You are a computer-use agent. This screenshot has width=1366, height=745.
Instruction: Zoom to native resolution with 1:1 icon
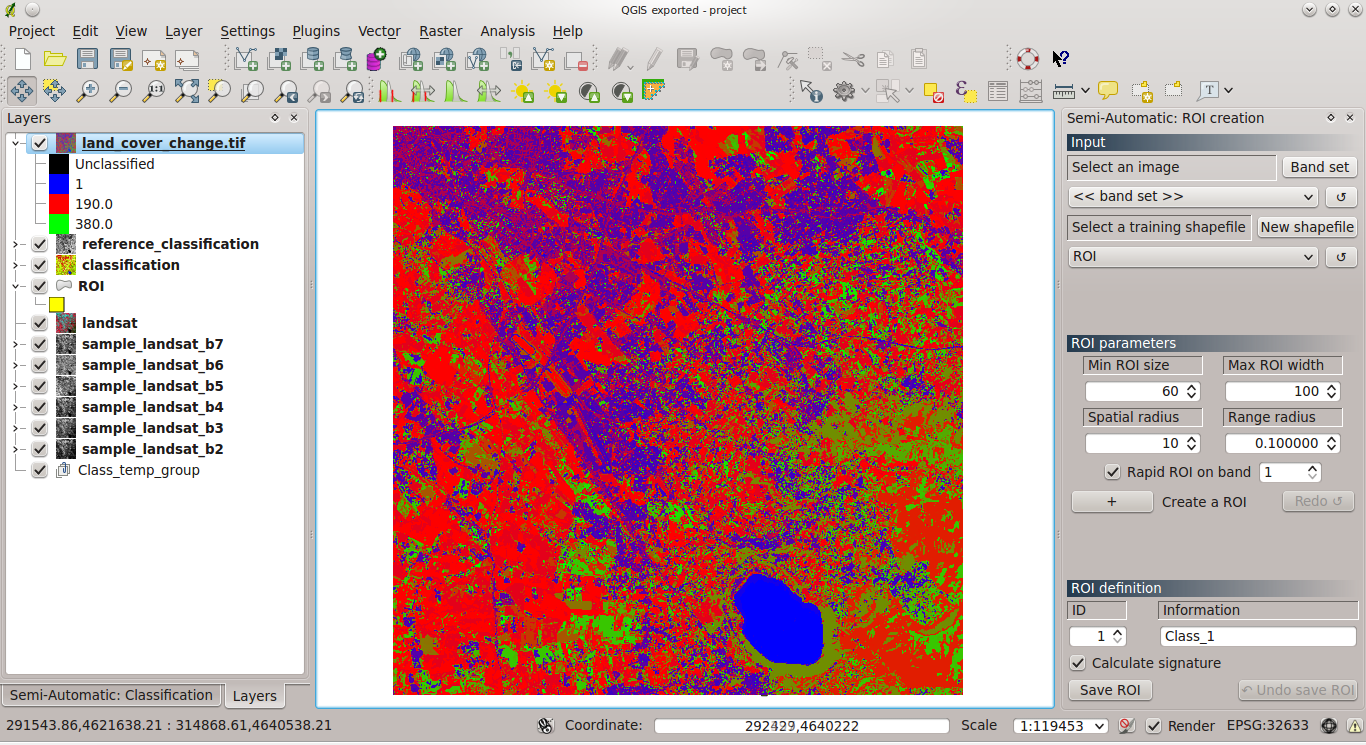click(x=154, y=90)
